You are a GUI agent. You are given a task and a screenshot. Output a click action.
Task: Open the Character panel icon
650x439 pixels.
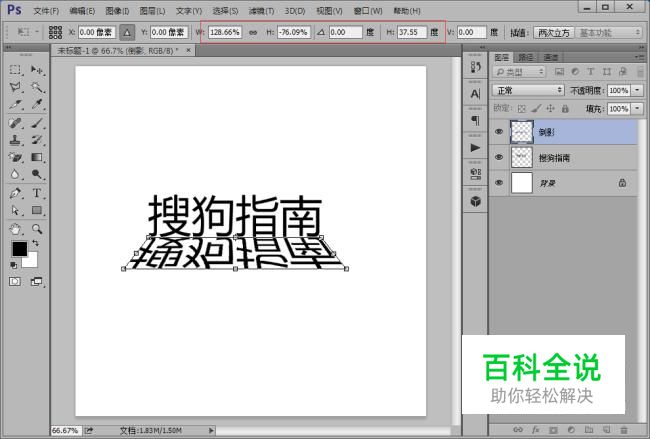[475, 94]
